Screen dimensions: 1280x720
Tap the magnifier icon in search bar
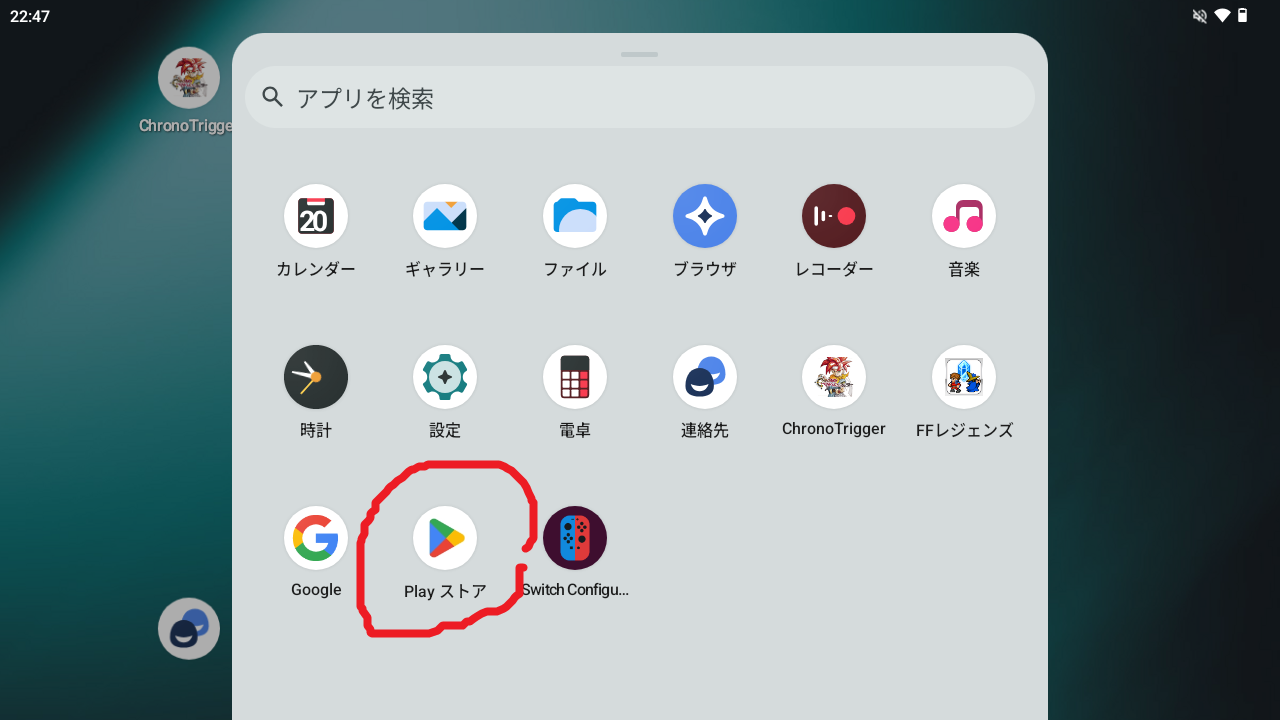click(x=273, y=96)
